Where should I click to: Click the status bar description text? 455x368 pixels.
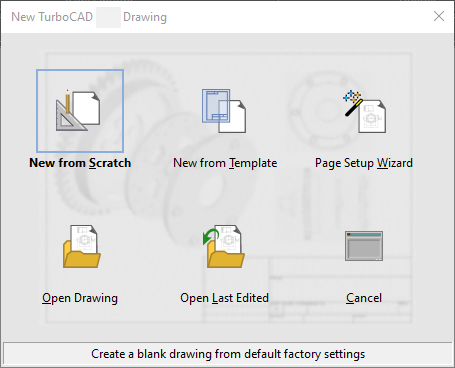point(228,354)
